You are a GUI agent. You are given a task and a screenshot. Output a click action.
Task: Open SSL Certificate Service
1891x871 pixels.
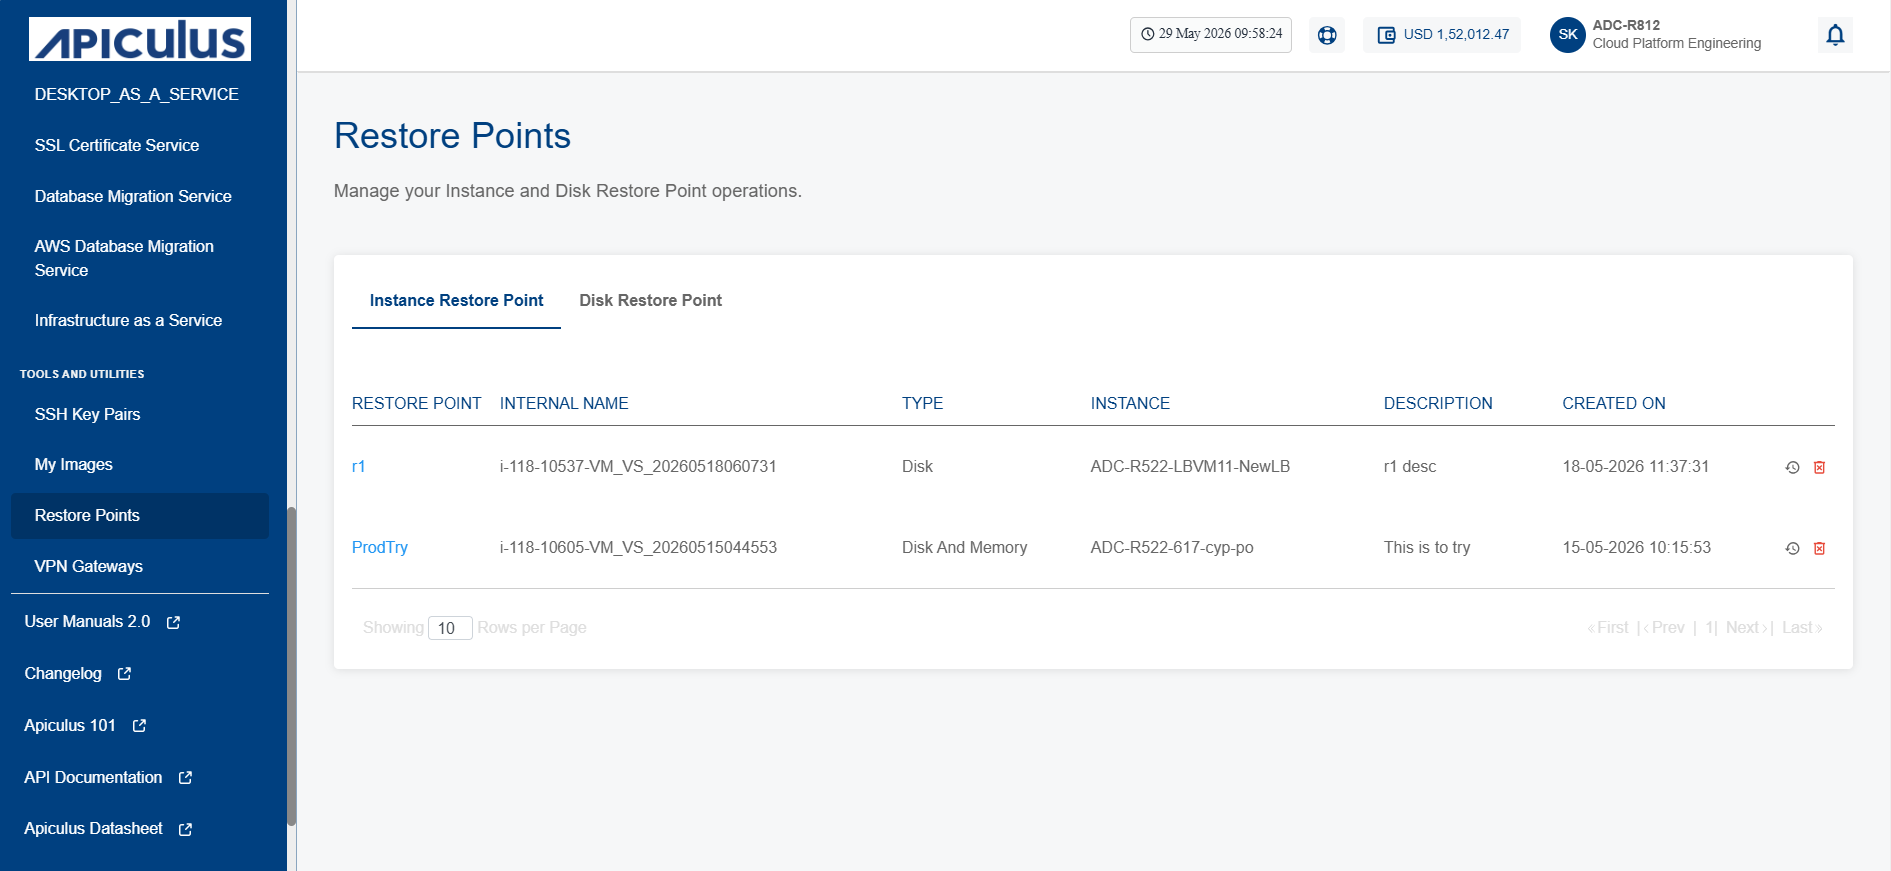coord(117,145)
